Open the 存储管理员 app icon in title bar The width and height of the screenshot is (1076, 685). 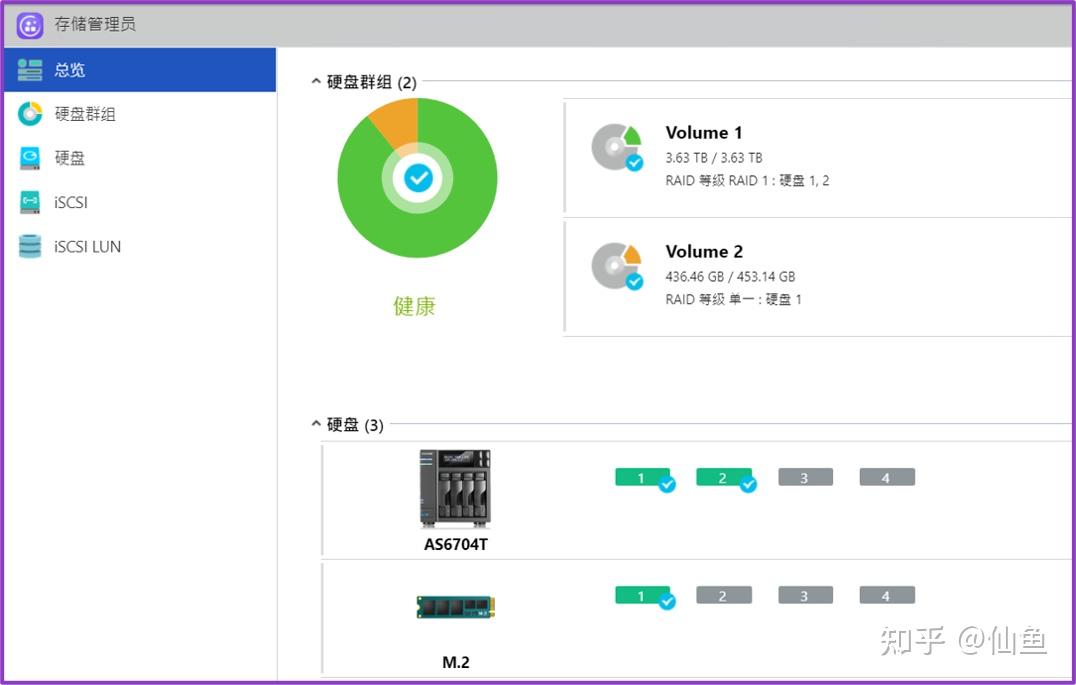tap(30, 22)
